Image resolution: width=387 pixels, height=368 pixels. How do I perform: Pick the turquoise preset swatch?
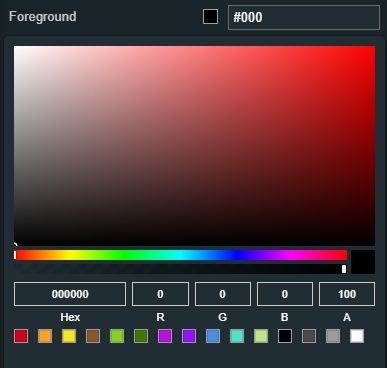coord(237,336)
